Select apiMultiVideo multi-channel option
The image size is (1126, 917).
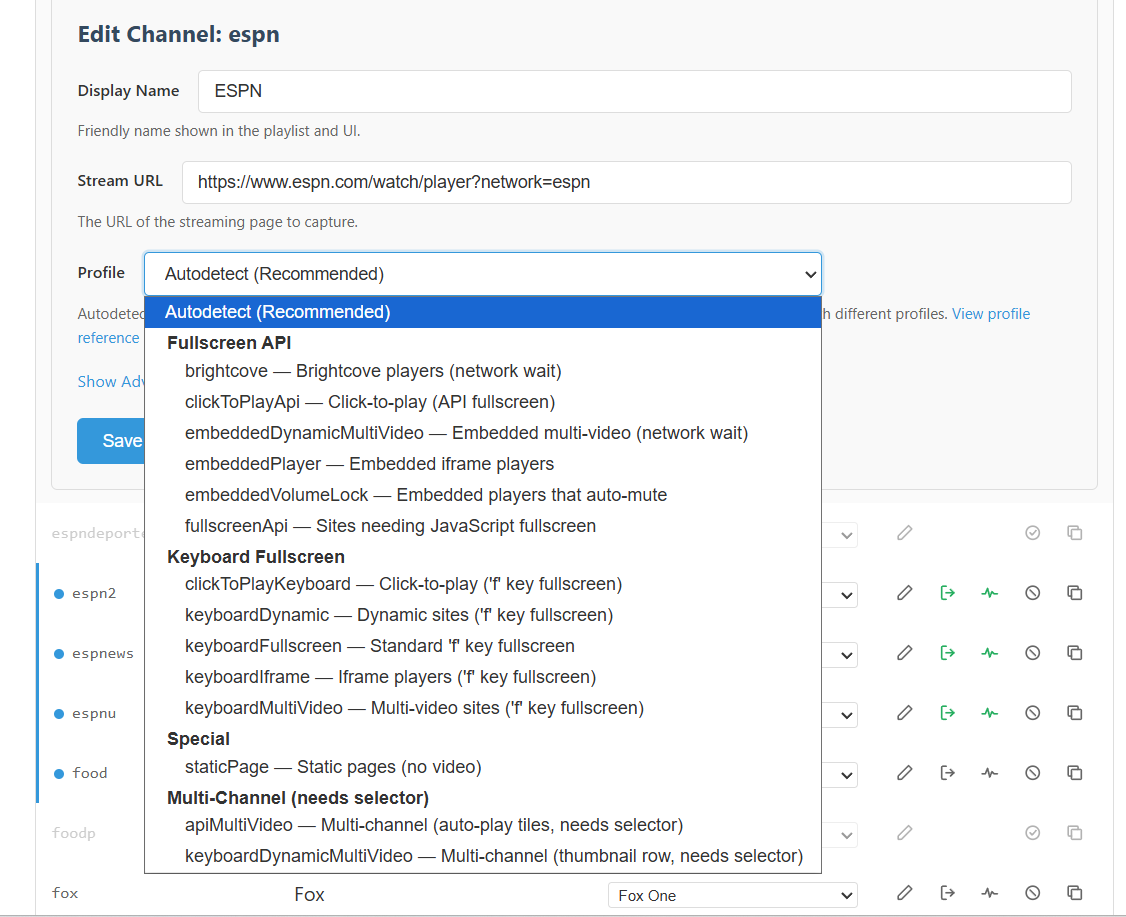483,825
